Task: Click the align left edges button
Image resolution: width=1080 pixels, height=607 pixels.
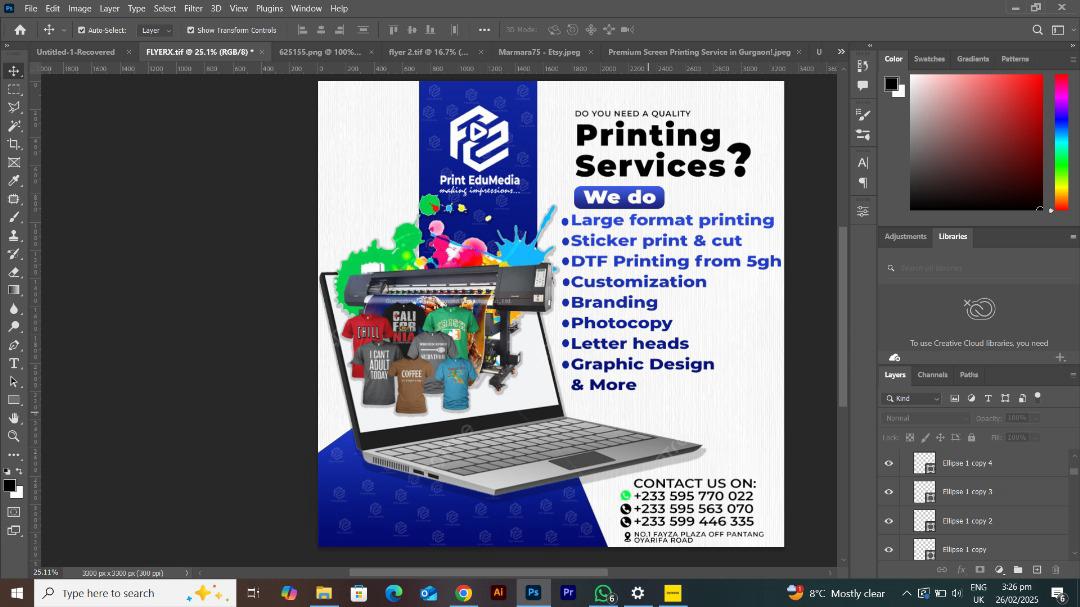Action: point(302,30)
